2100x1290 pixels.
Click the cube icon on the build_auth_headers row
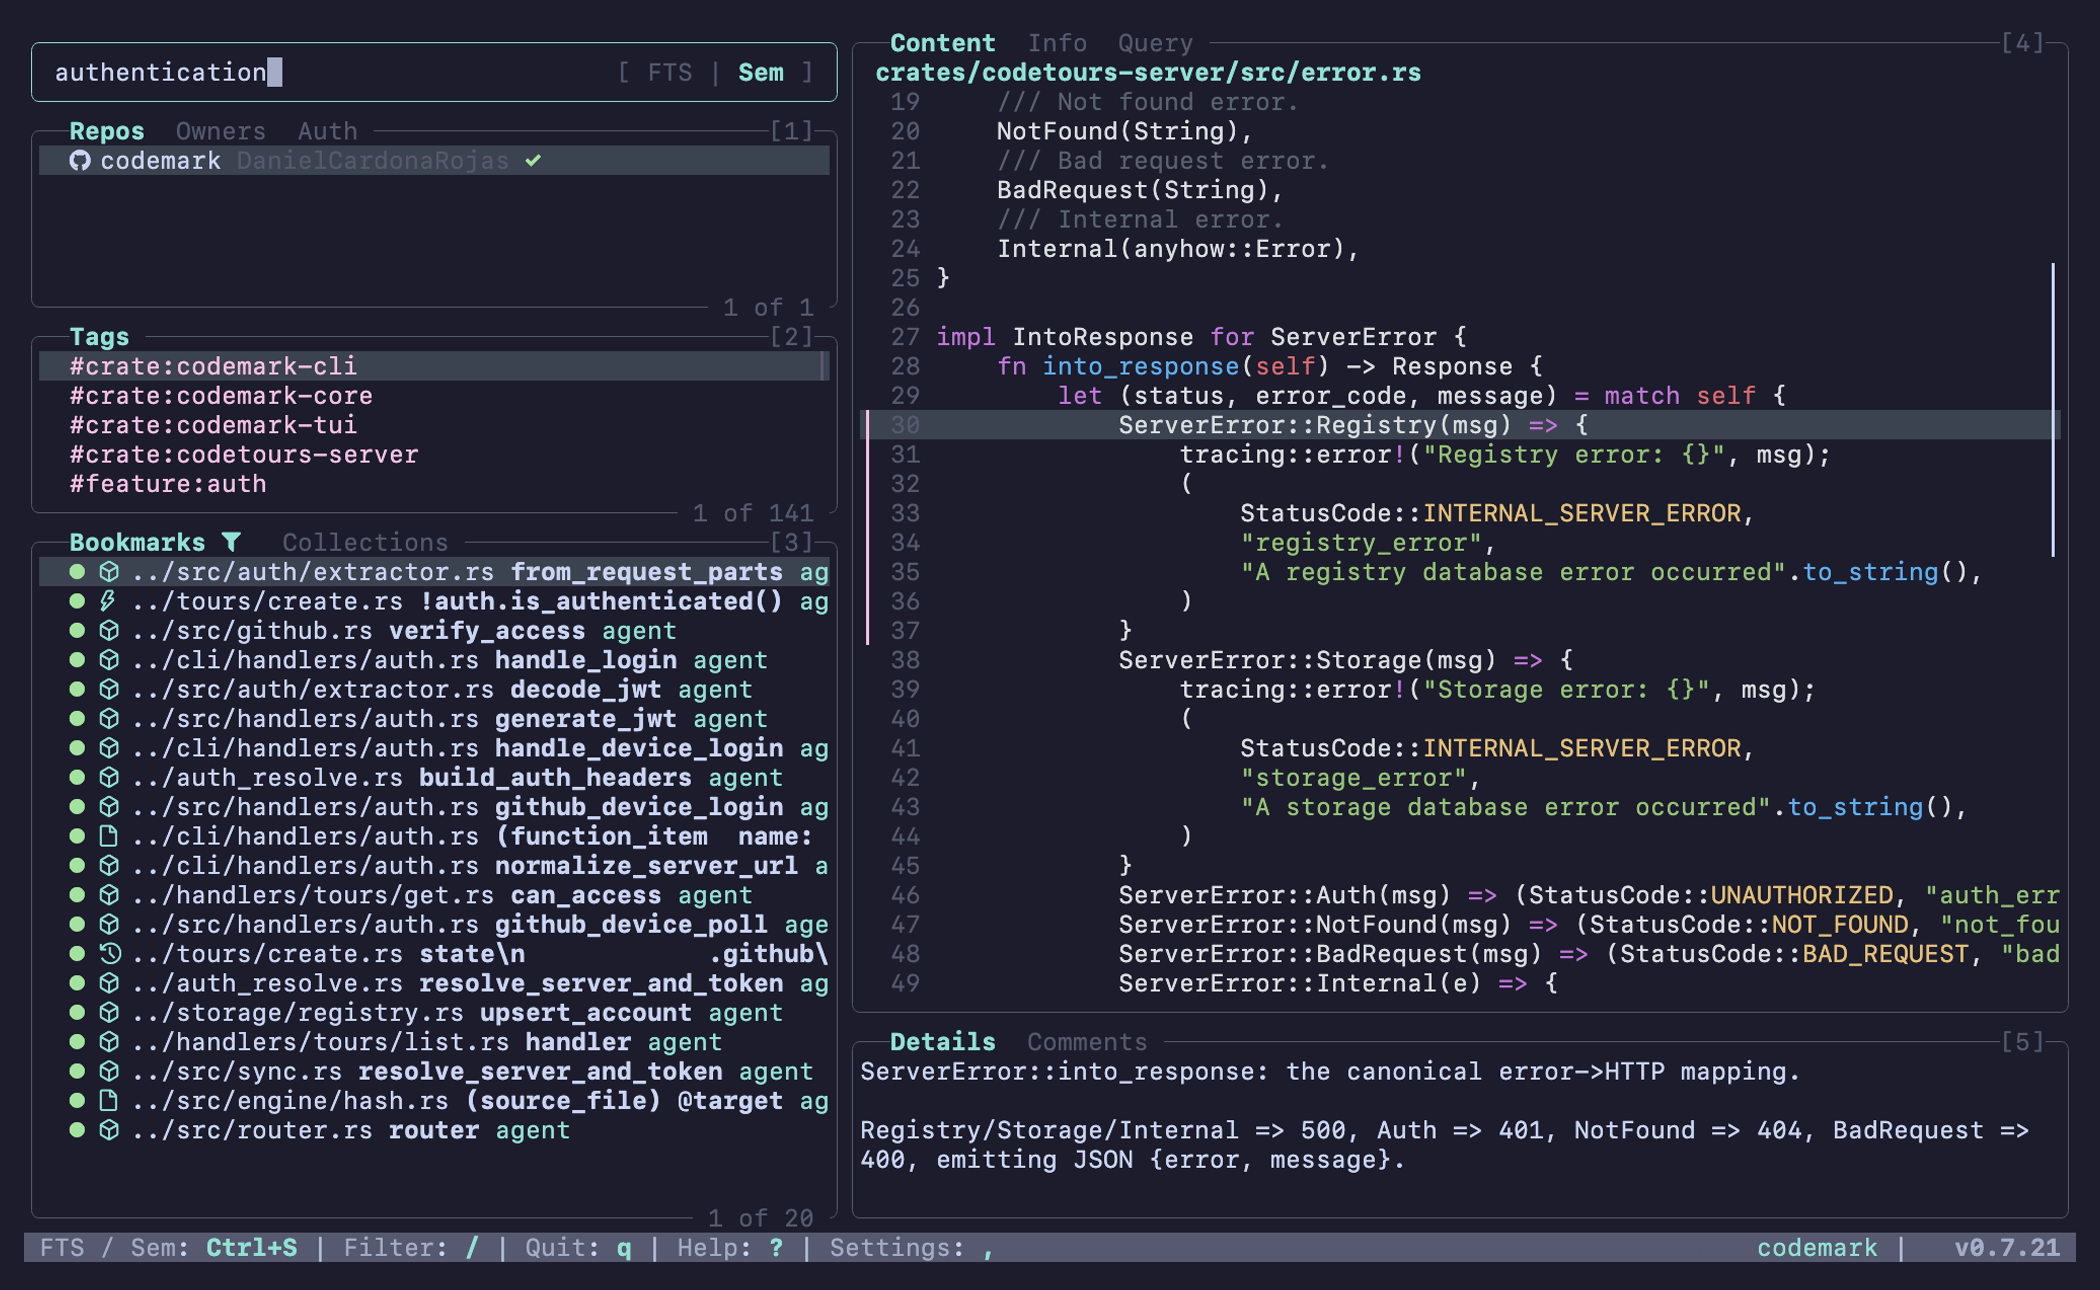[109, 778]
